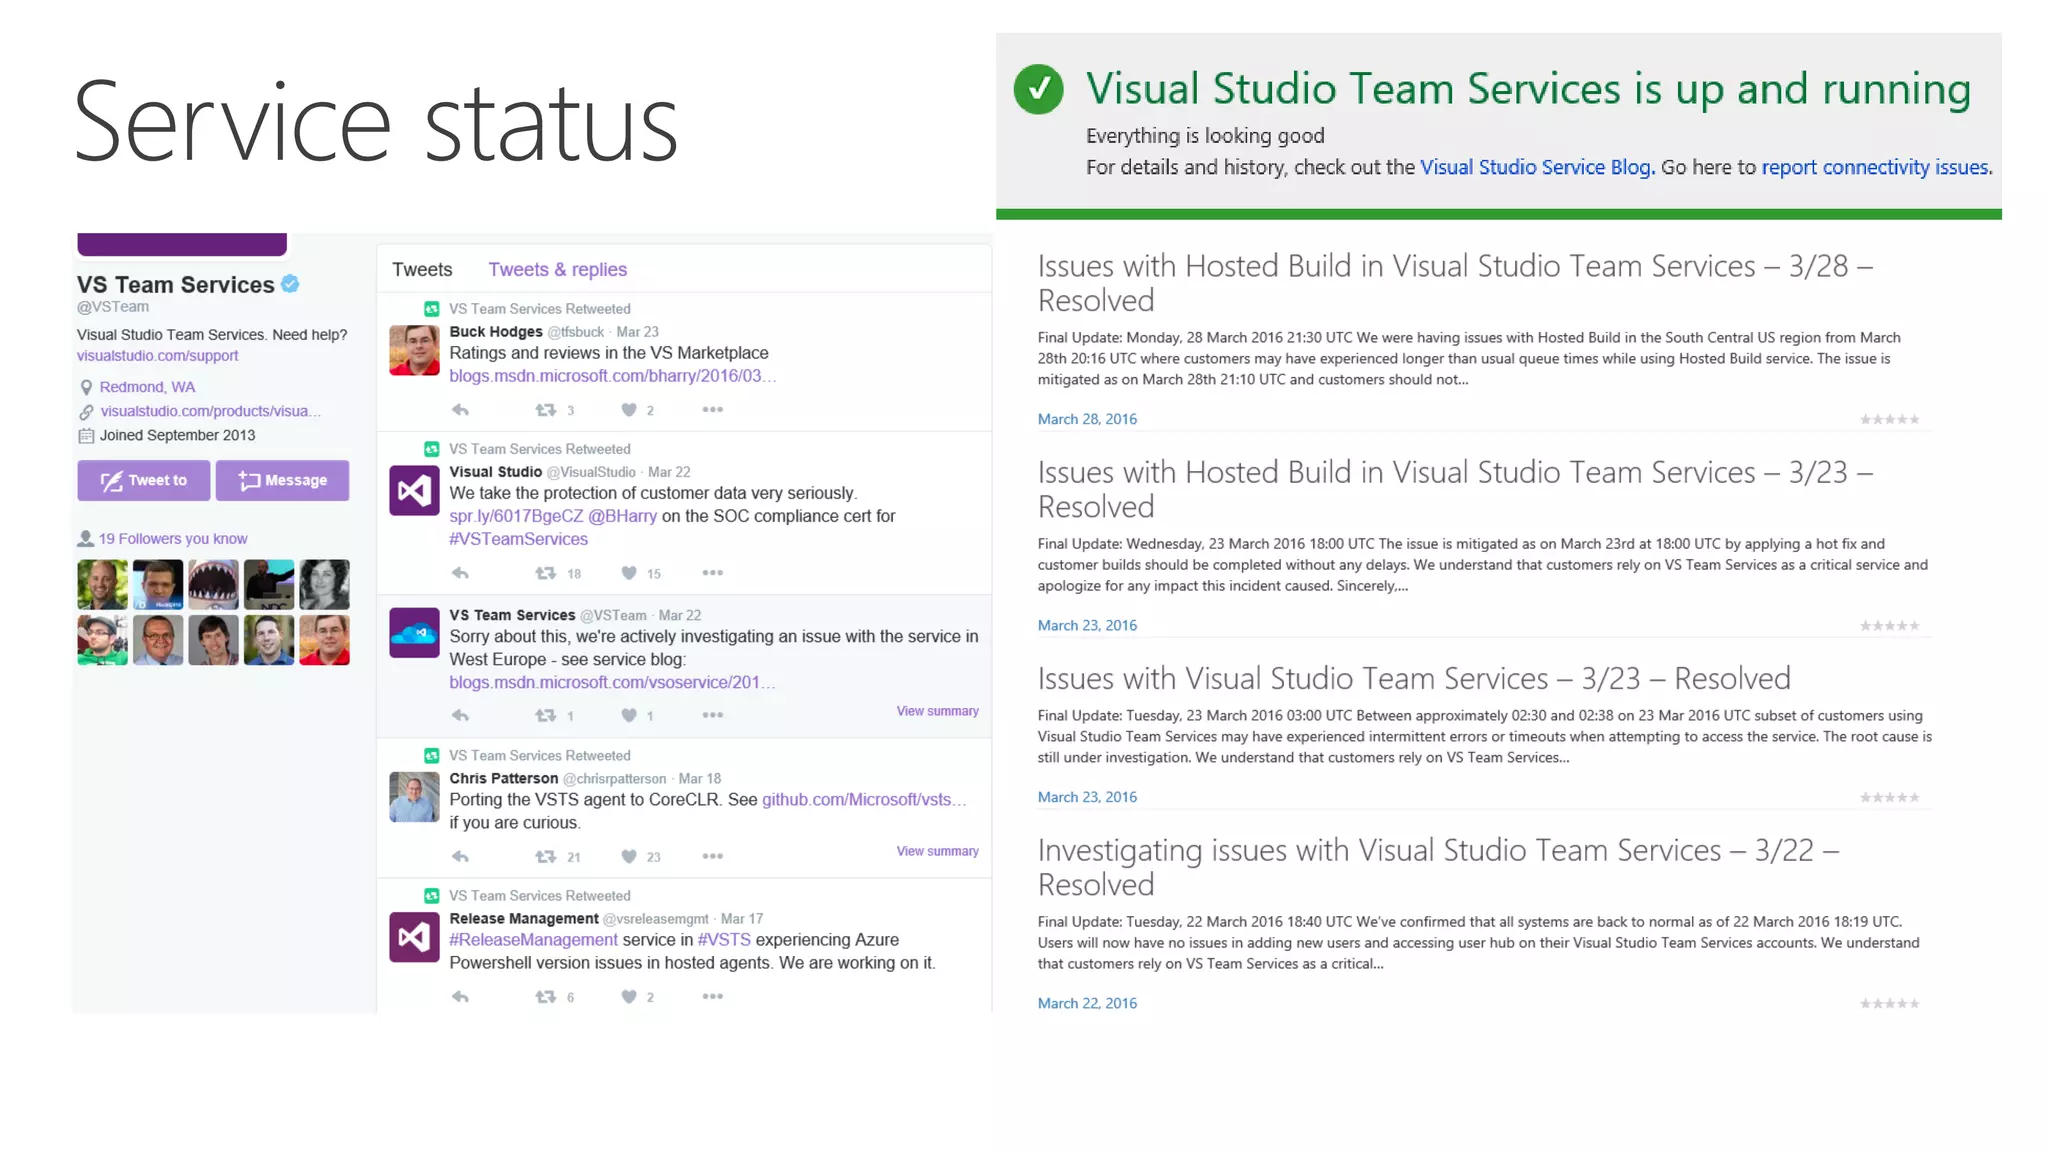This screenshot has width=2048, height=1150.
Task: Like Buck Hodges' Ratings and reviews tweet
Action: [629, 410]
